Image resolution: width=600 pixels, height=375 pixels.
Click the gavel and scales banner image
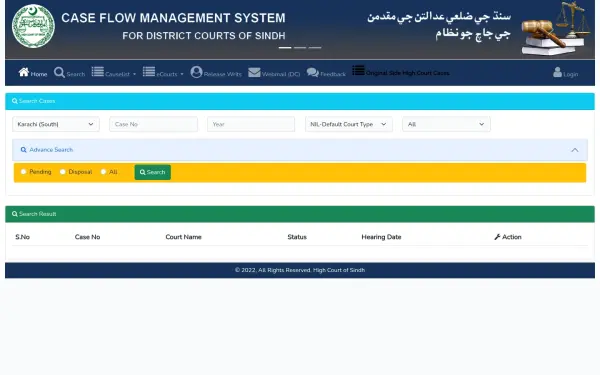[x=556, y=29]
